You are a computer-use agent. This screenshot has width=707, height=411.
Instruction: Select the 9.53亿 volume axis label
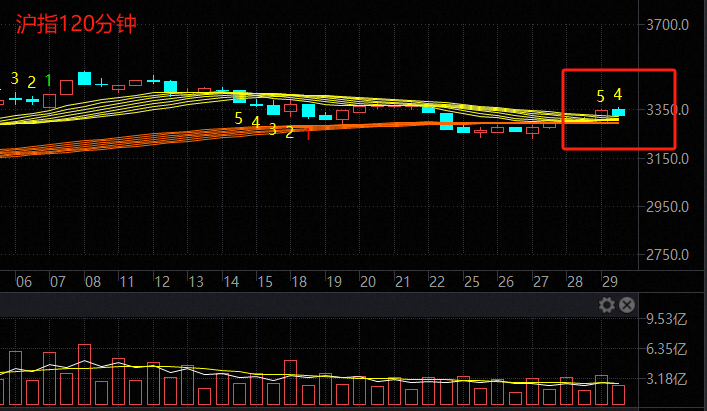tap(666, 319)
